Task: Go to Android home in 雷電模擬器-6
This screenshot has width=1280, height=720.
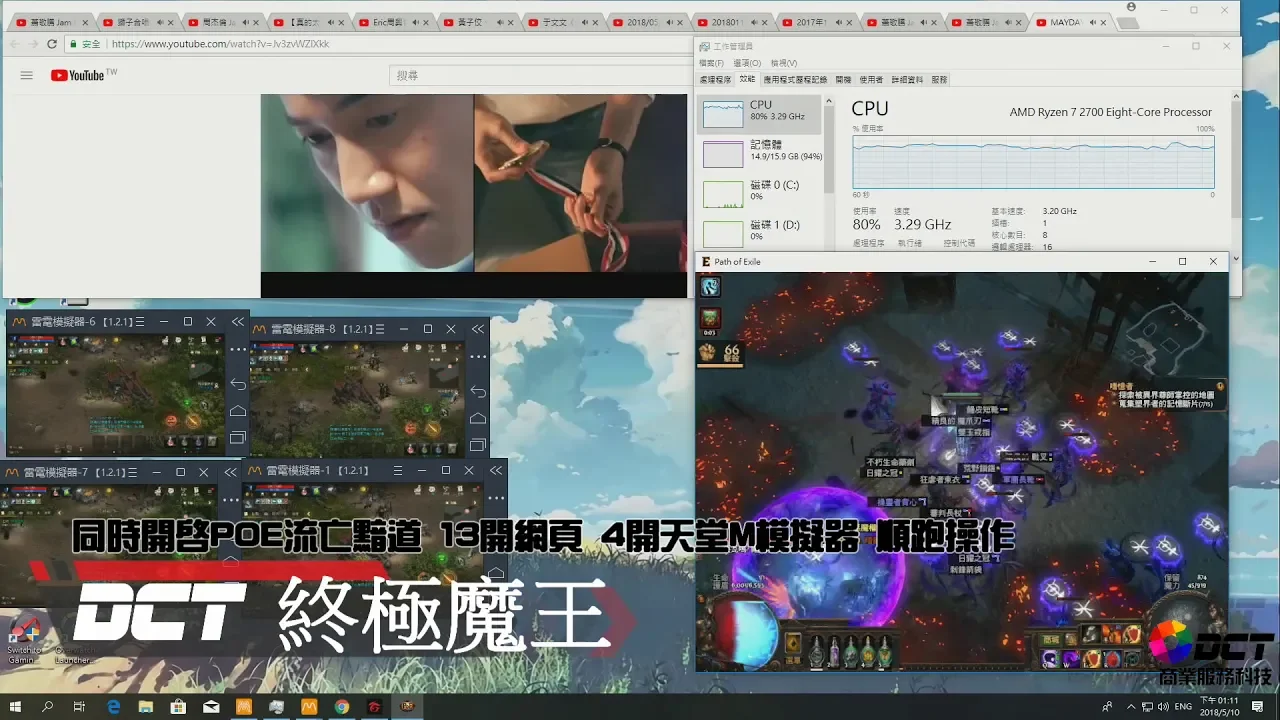Action: point(237,411)
